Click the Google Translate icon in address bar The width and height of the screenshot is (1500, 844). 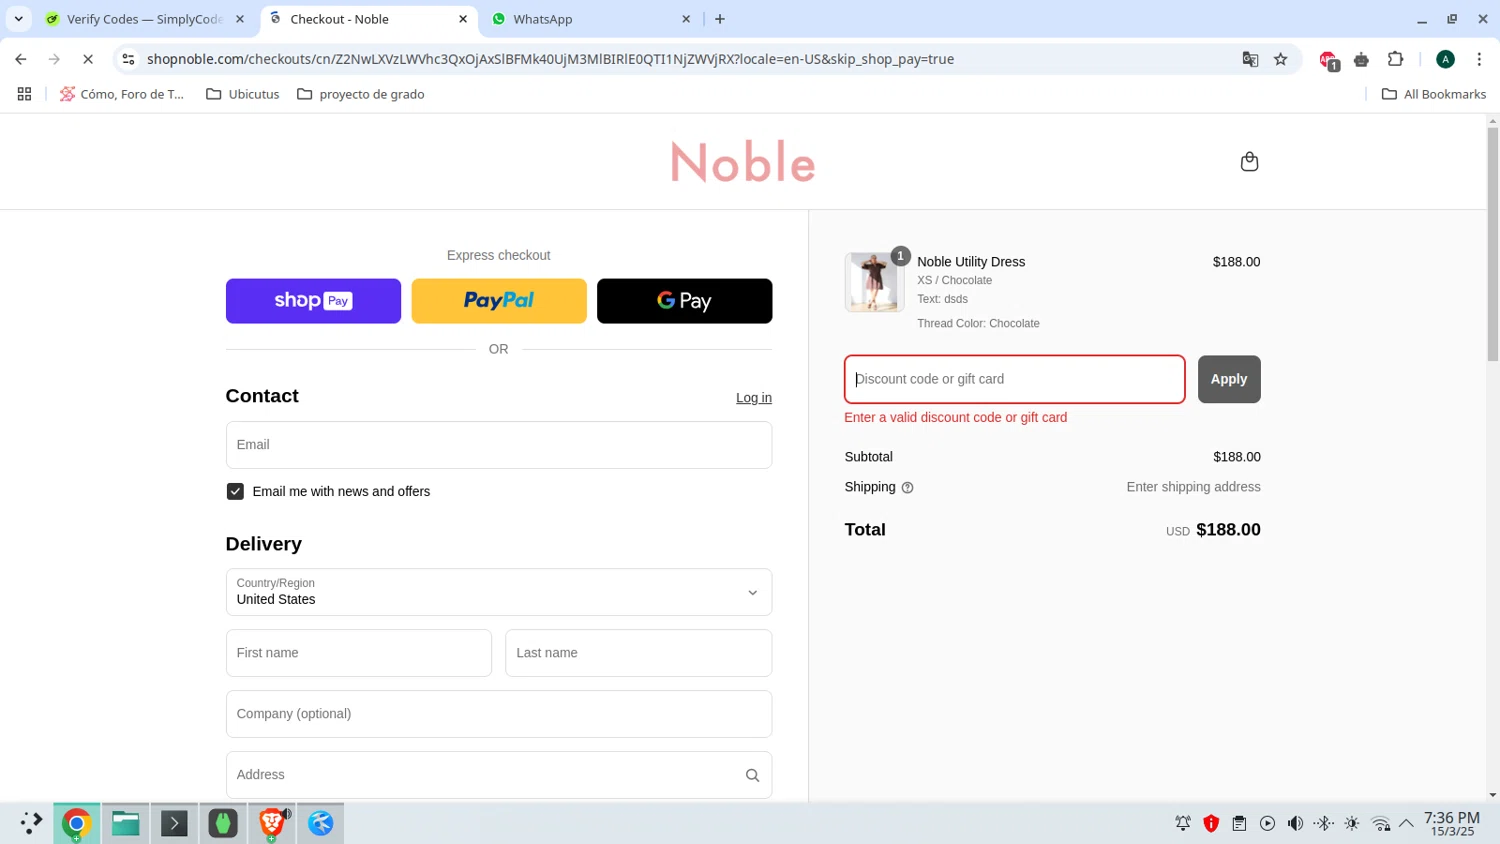[x=1250, y=59]
